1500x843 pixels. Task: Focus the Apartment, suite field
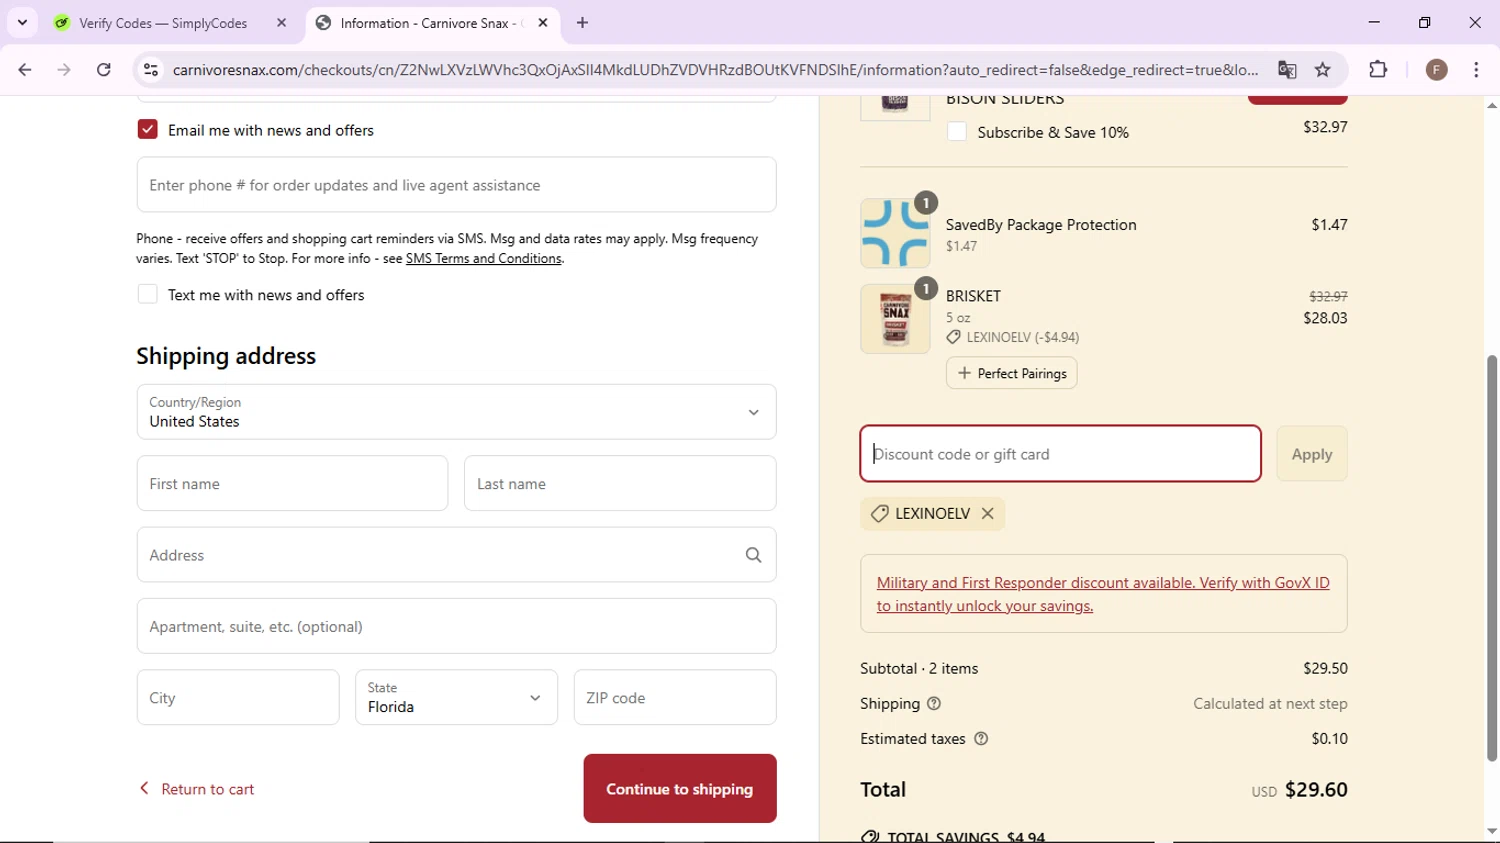[456, 626]
